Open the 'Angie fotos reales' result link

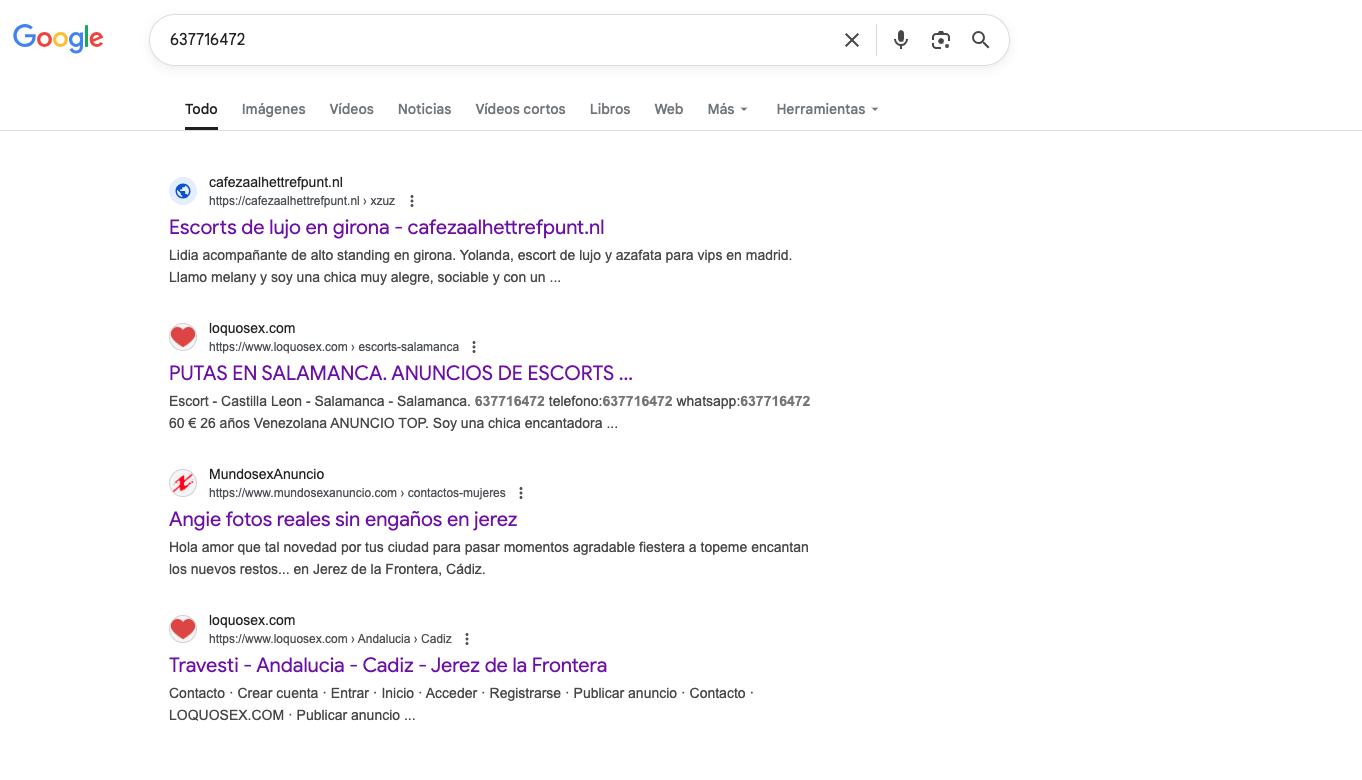click(343, 519)
